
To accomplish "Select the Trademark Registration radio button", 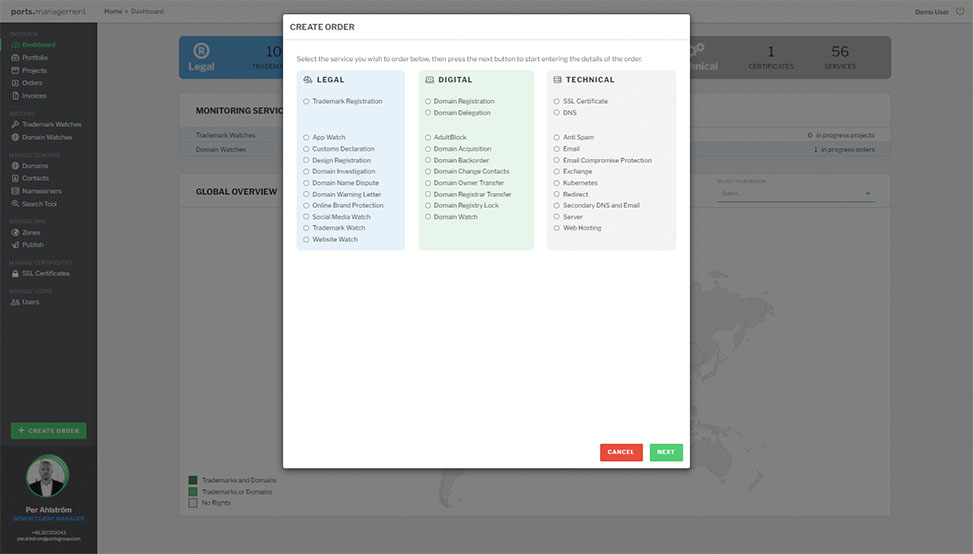I will 306,101.
